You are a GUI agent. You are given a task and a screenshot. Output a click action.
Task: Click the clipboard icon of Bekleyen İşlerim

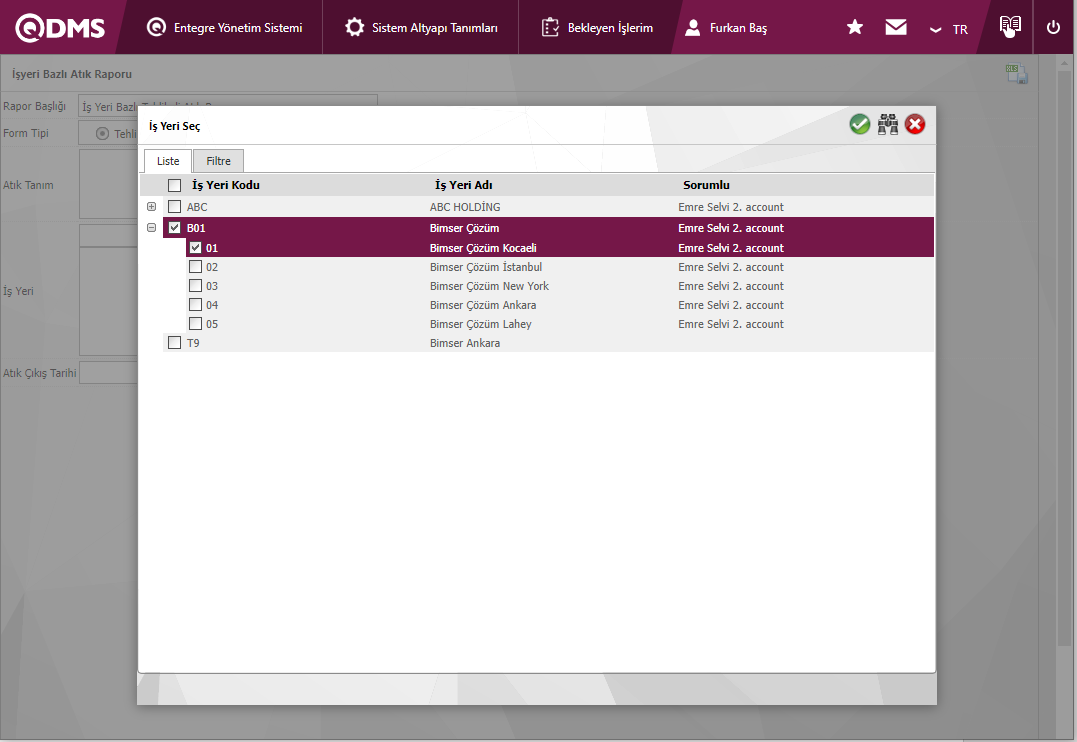point(550,27)
